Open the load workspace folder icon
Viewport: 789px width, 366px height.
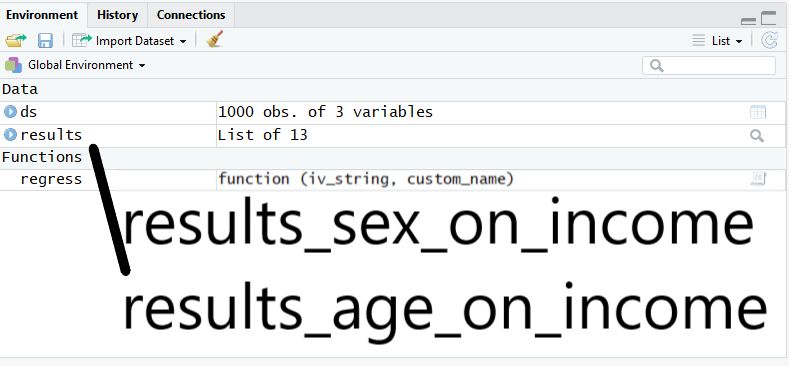tap(16, 40)
